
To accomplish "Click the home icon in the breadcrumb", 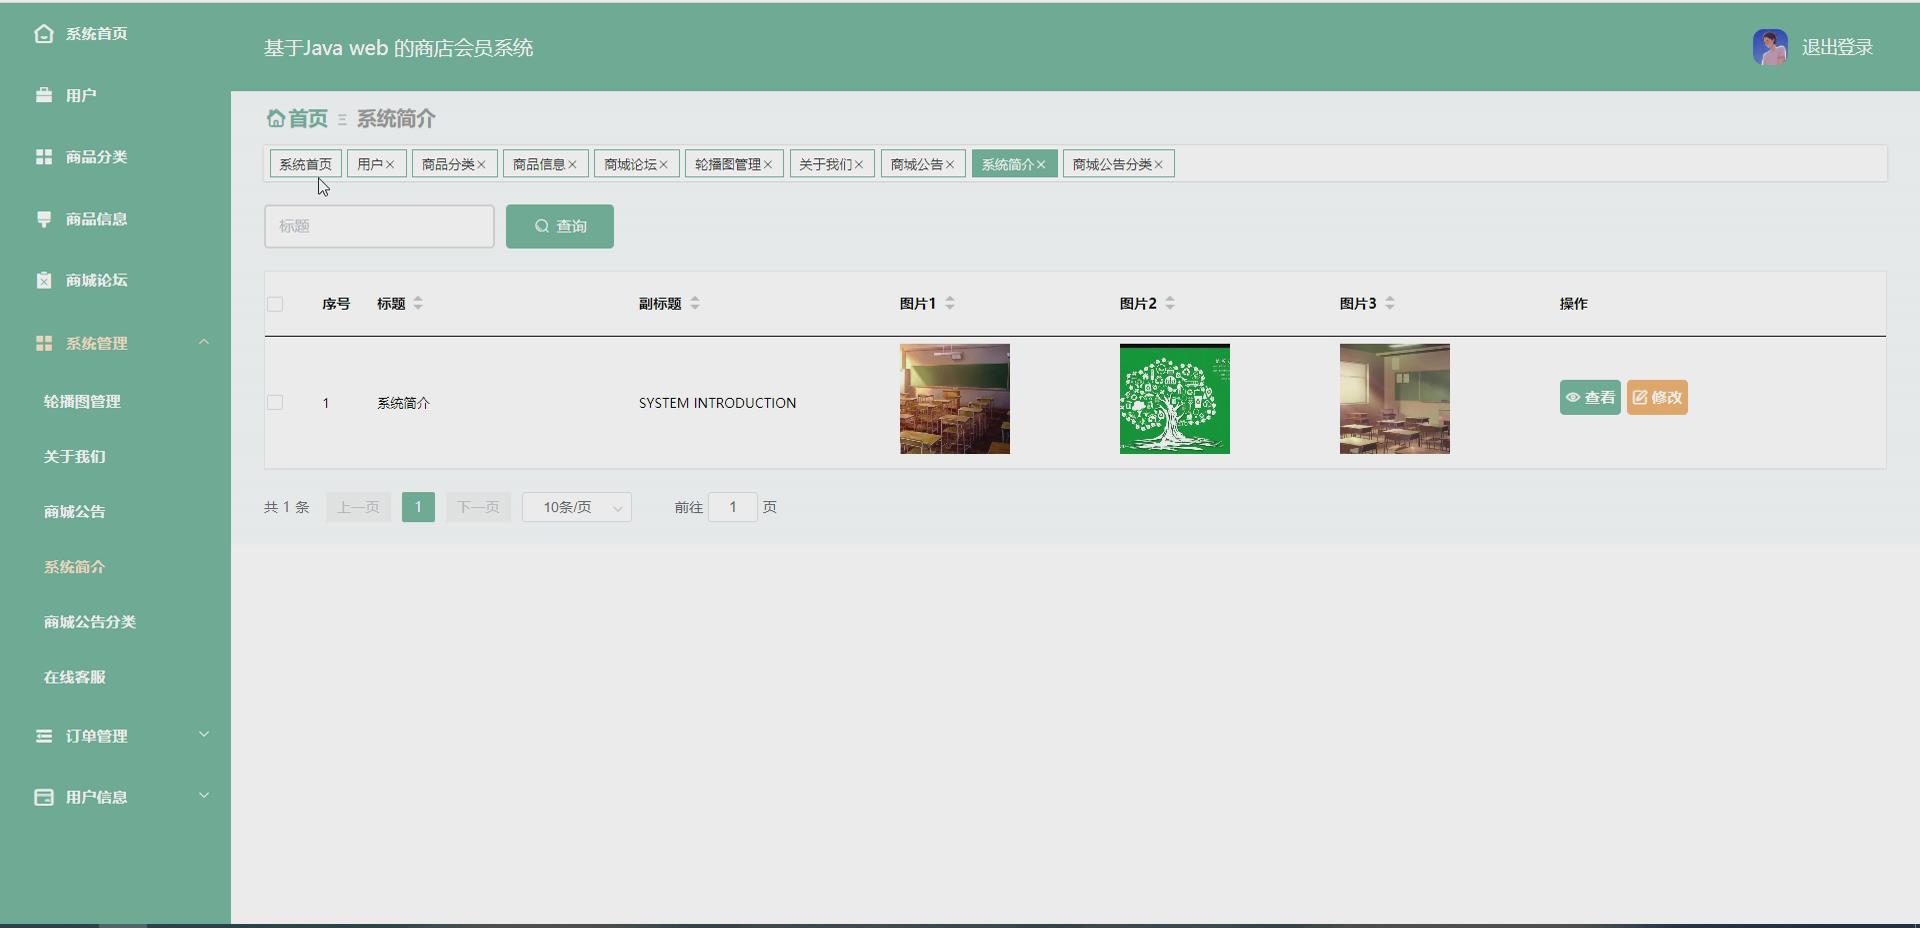I will point(276,118).
